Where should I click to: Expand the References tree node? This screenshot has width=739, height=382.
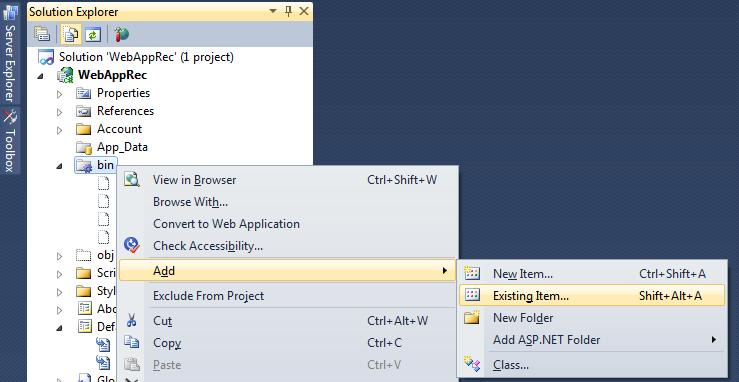(59, 112)
